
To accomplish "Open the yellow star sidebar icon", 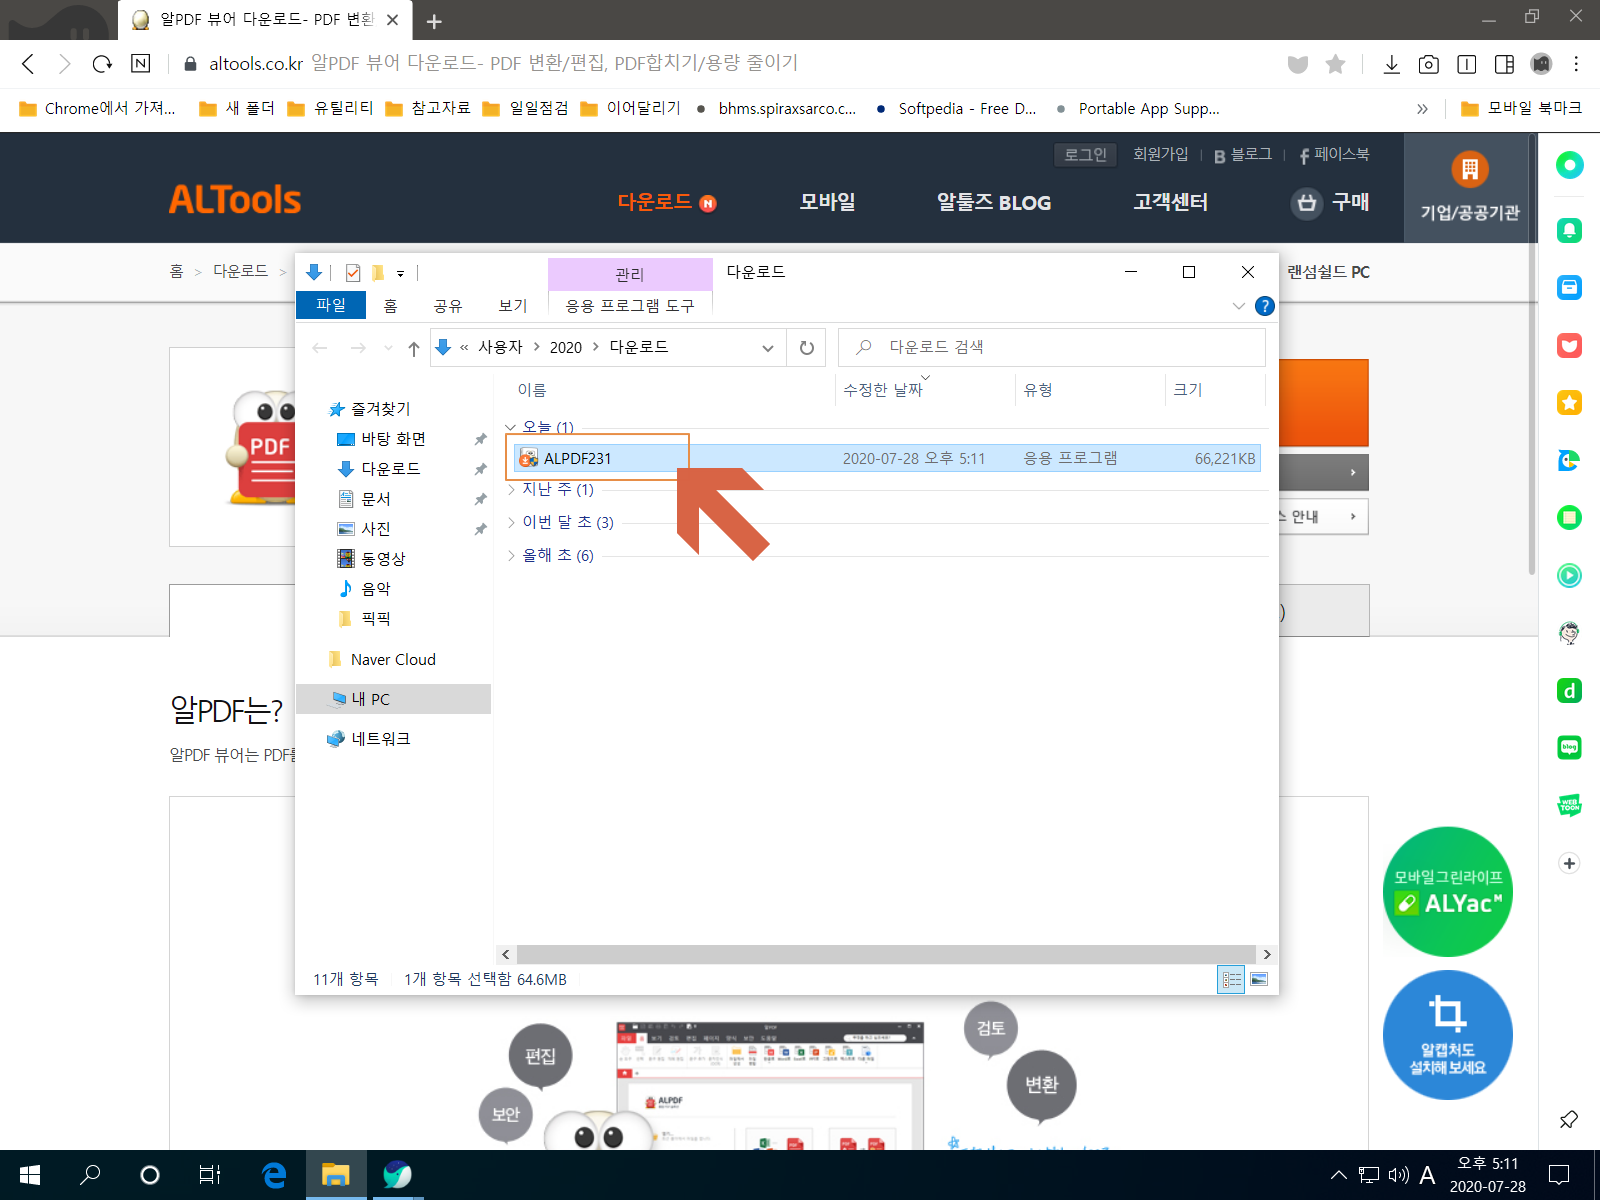I will [x=1569, y=403].
